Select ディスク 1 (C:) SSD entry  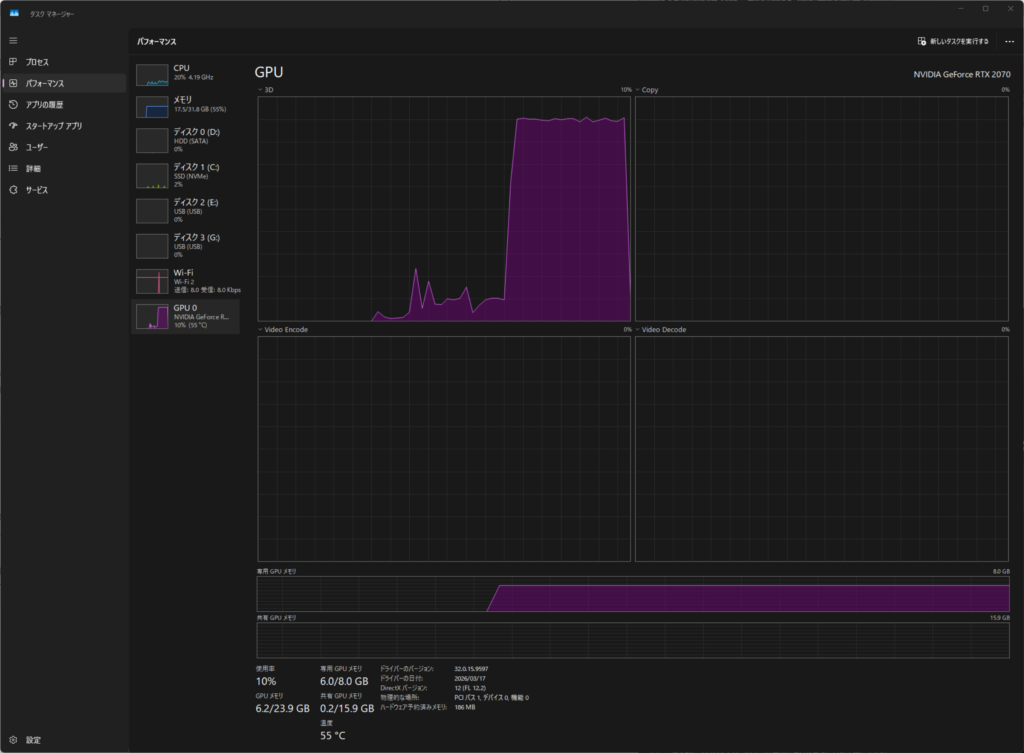coord(186,174)
